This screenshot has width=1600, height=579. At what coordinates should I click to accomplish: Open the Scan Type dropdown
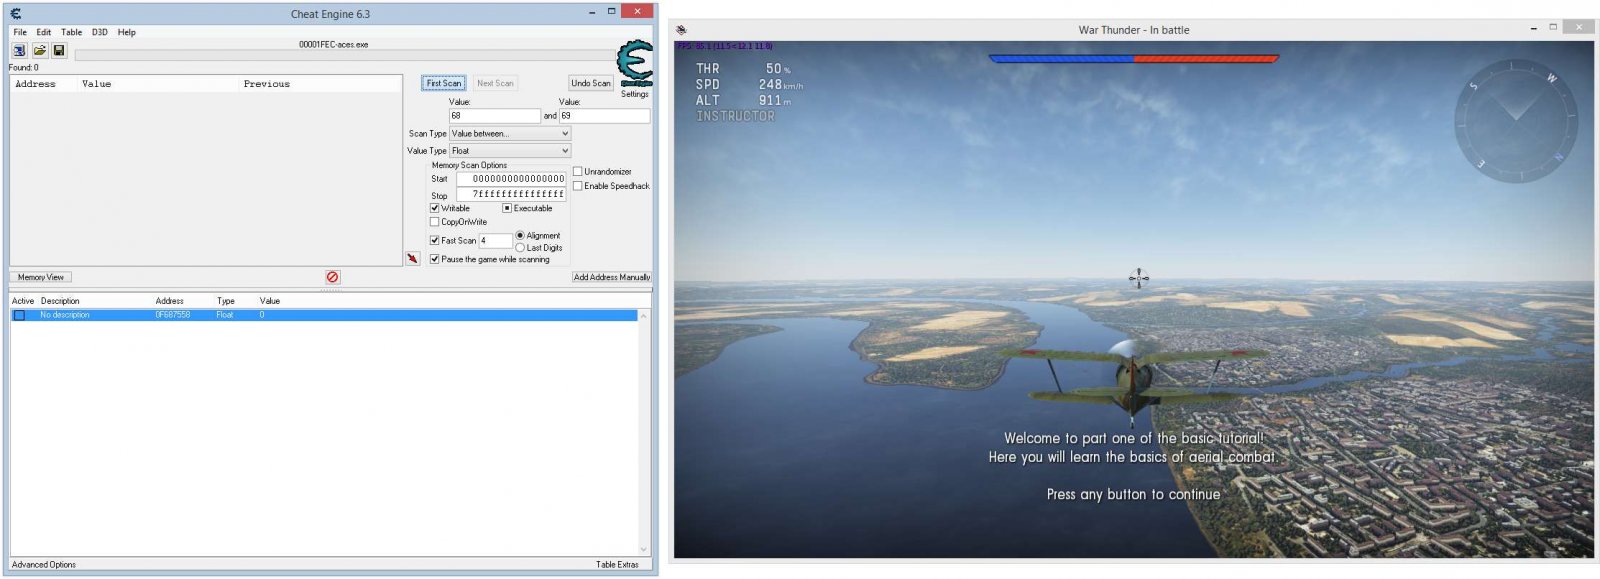509,133
